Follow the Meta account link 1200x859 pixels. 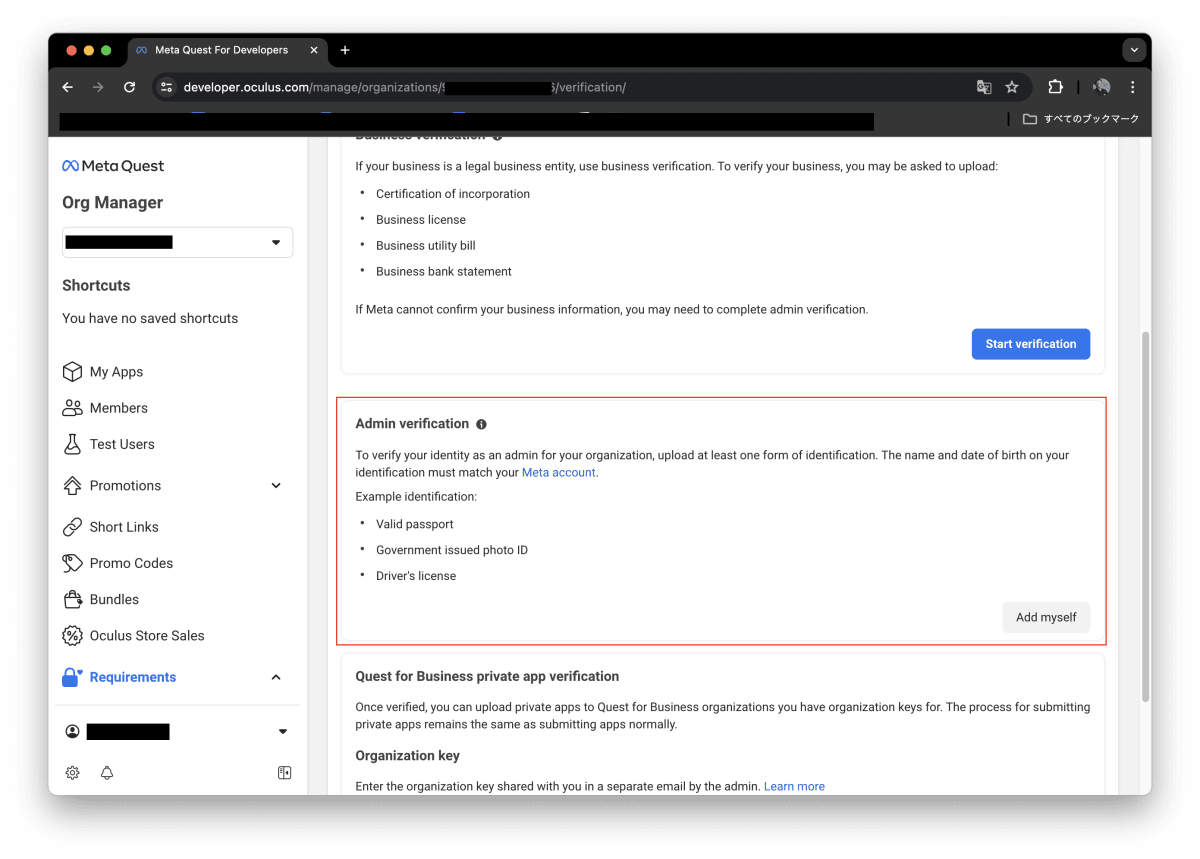click(559, 473)
